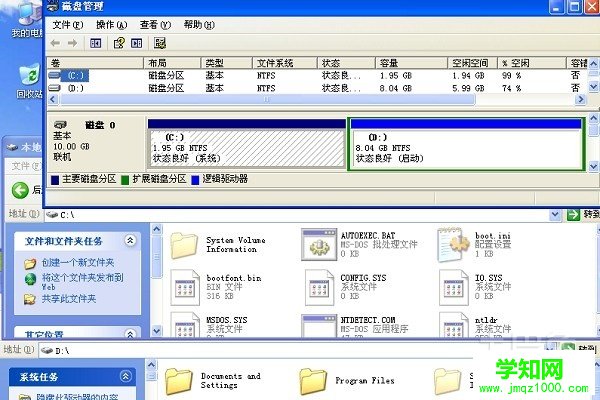Viewport: 600px width, 400px height.
Task: Open the My Computer desktop icon
Action: tap(30, 13)
